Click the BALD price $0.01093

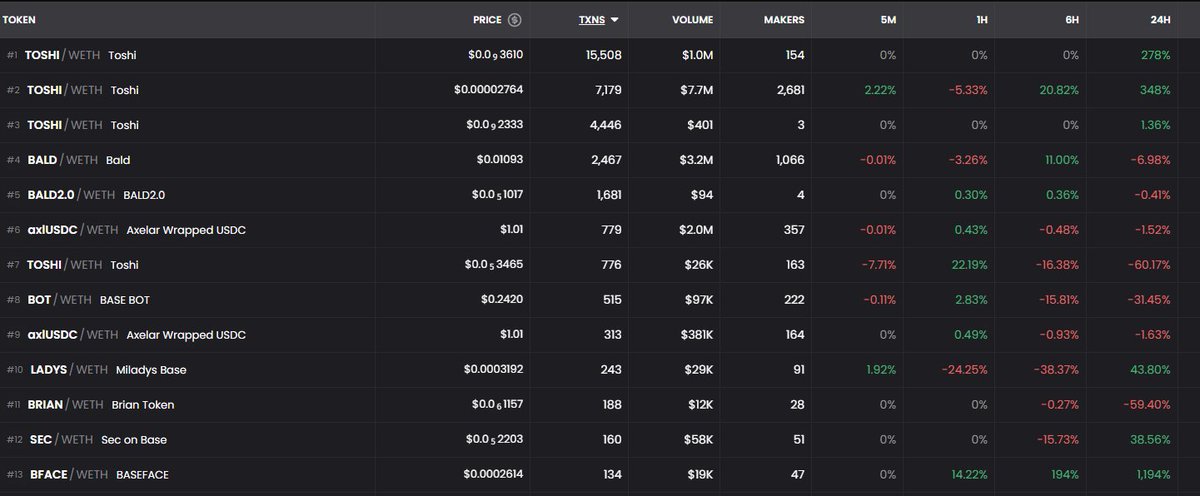[x=500, y=160]
